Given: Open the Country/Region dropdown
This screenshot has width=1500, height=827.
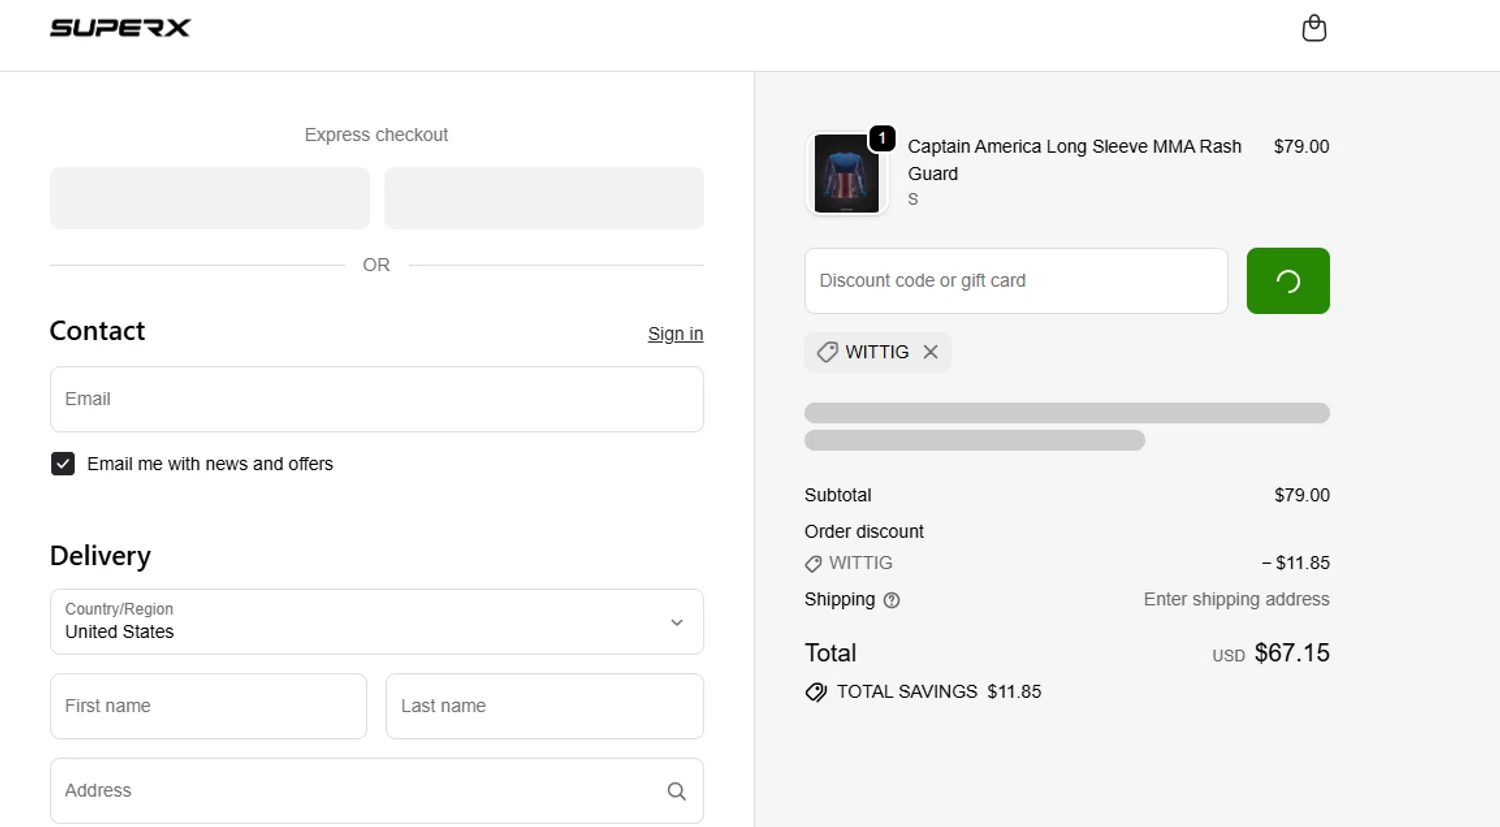Looking at the screenshot, I should 377,622.
